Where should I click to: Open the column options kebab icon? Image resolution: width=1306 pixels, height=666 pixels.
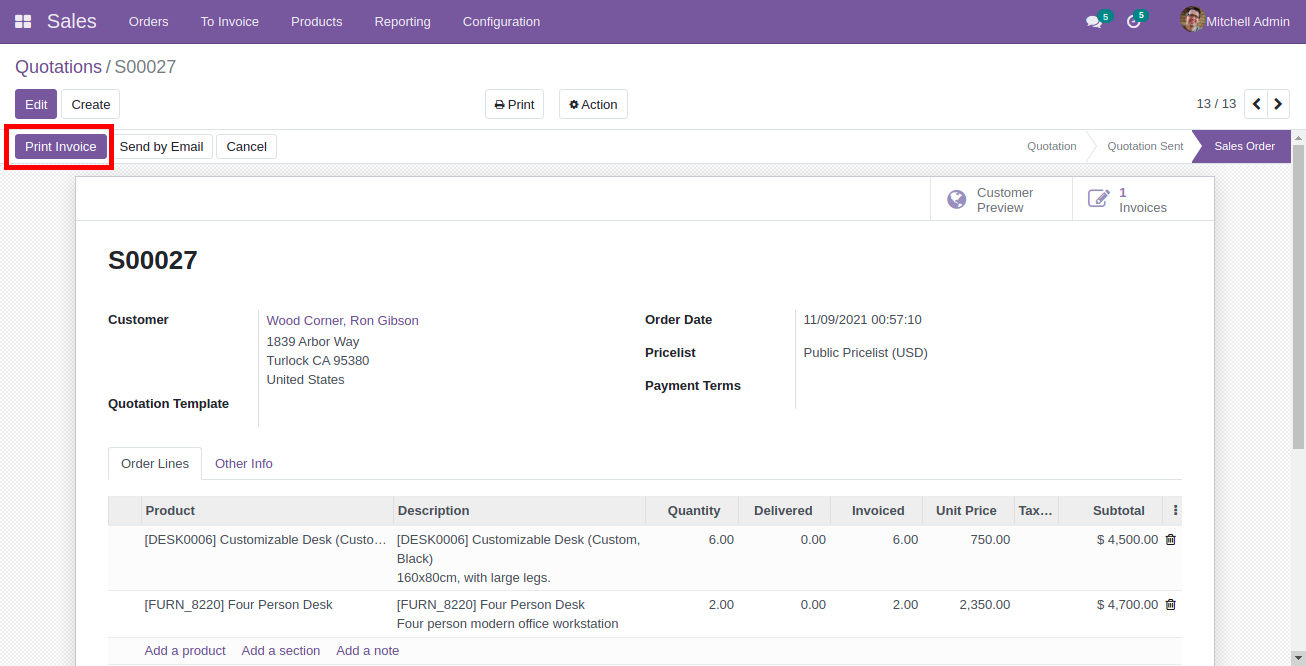click(1175, 510)
